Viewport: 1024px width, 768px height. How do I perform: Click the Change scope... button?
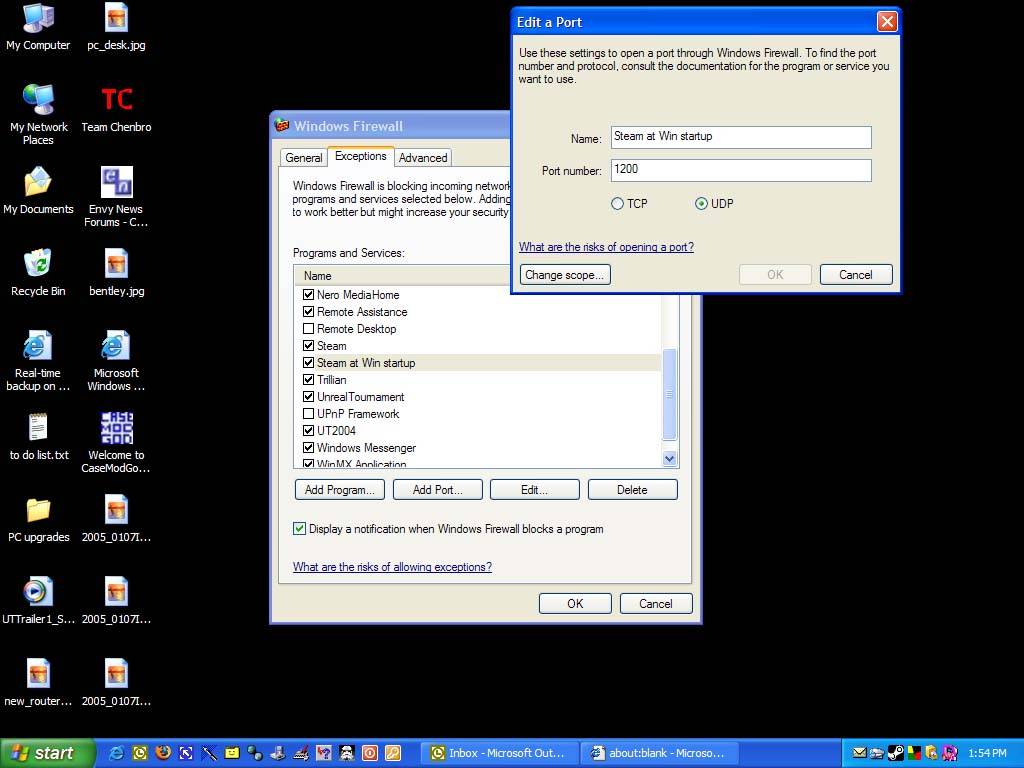(x=566, y=275)
